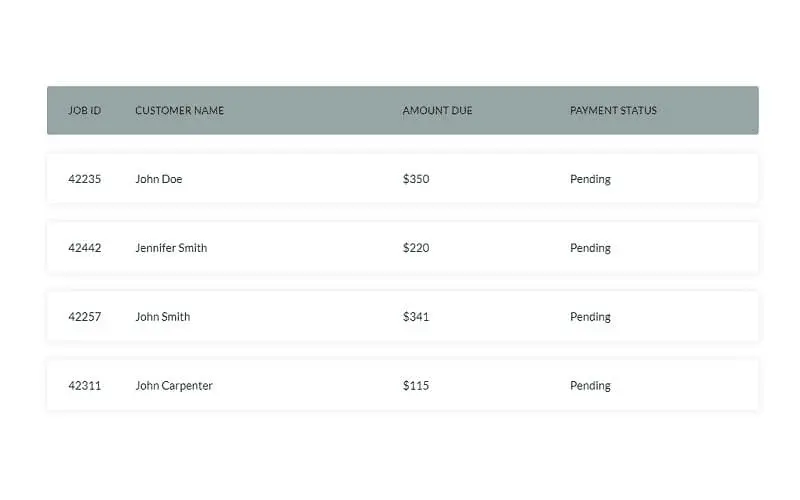800x500 pixels.
Task: Select job ID 42235
Action: click(x=85, y=179)
